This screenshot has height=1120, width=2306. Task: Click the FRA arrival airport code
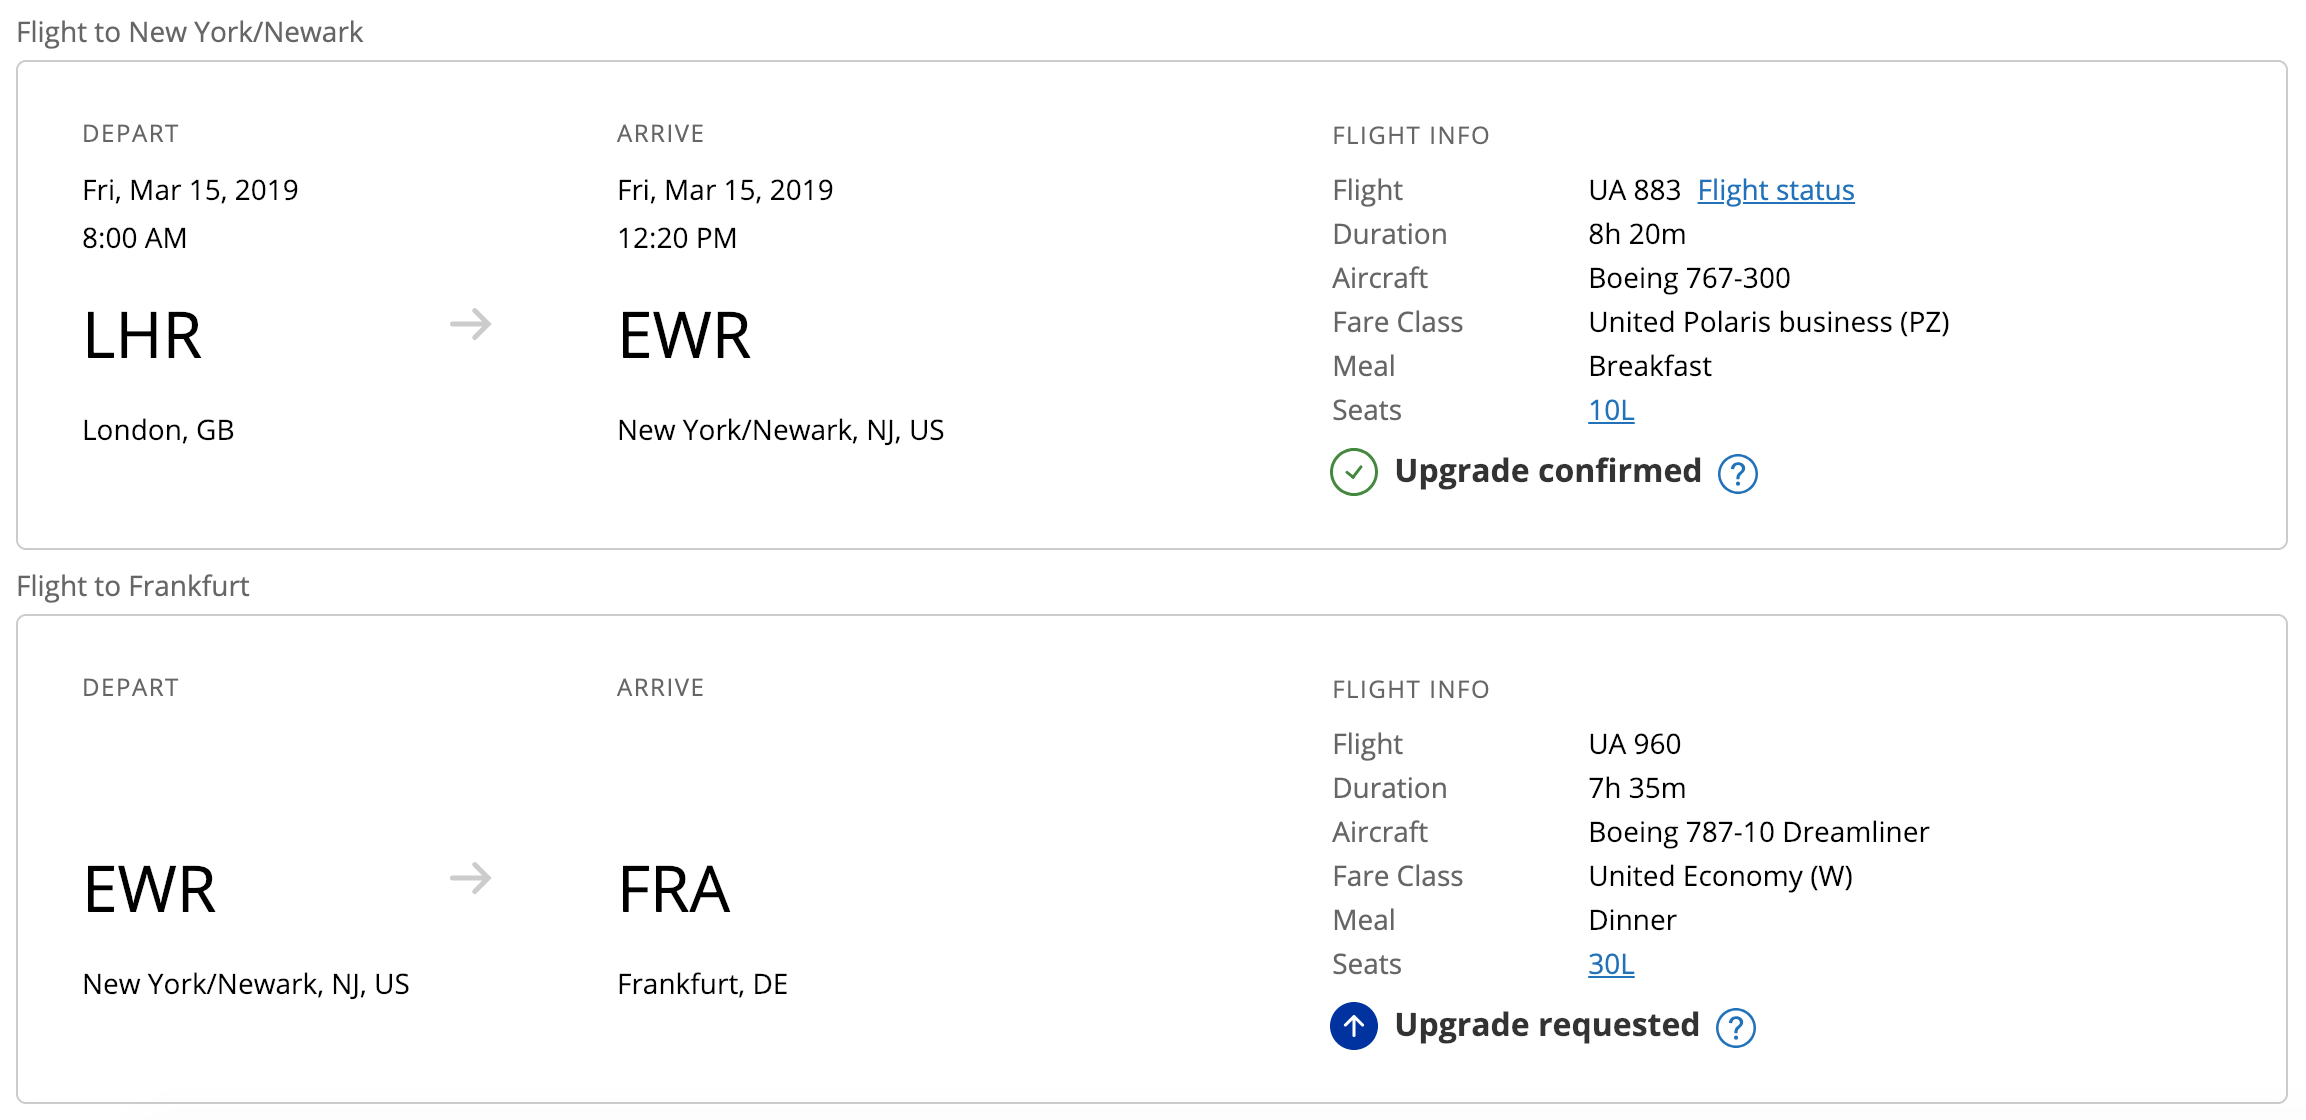click(x=674, y=890)
